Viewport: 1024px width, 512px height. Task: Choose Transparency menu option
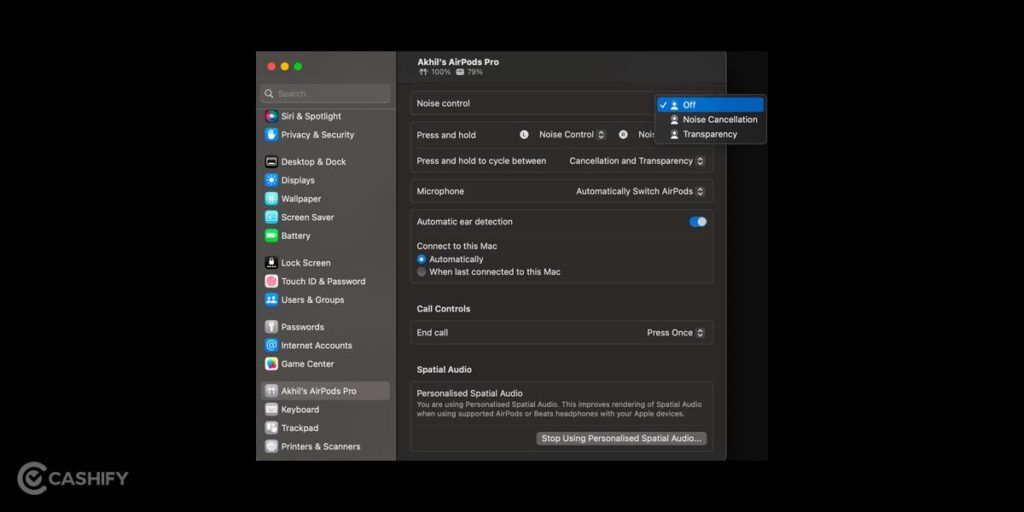pos(711,135)
